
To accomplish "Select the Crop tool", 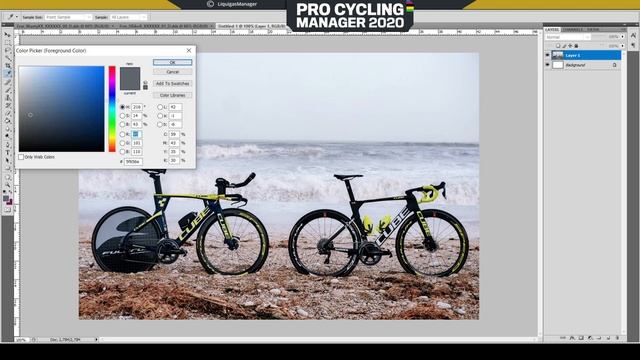I will tap(7, 66).
